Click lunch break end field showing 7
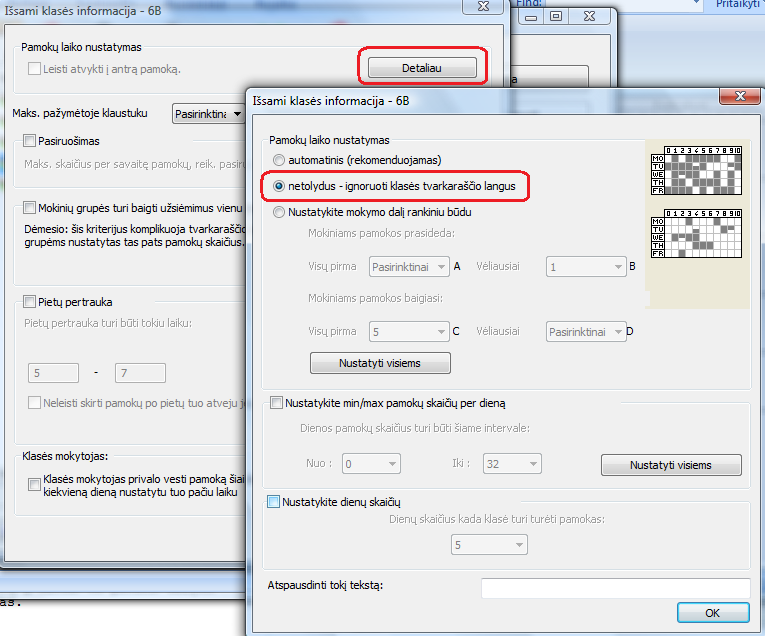 pos(141,373)
